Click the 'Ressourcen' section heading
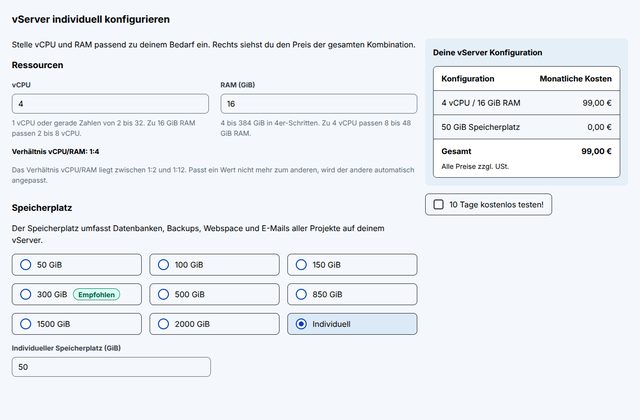This screenshot has height=420, width=640. pyautogui.click(x=38, y=65)
